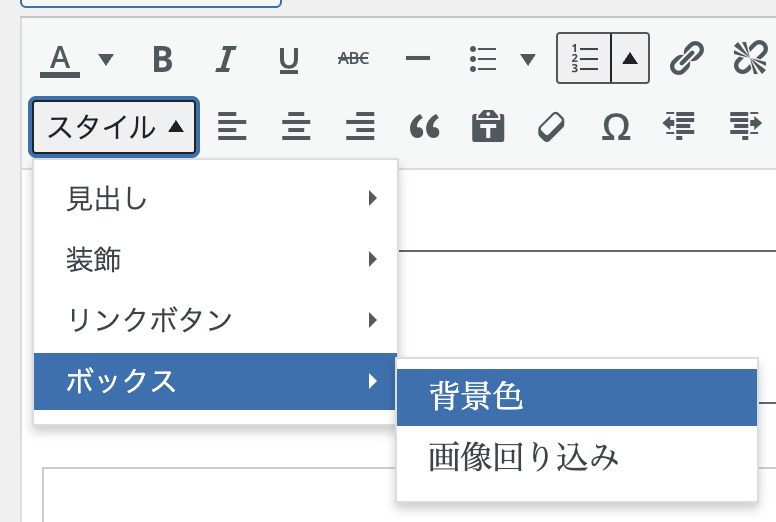
Task: Toggle the numbered list button
Action: pos(584,59)
